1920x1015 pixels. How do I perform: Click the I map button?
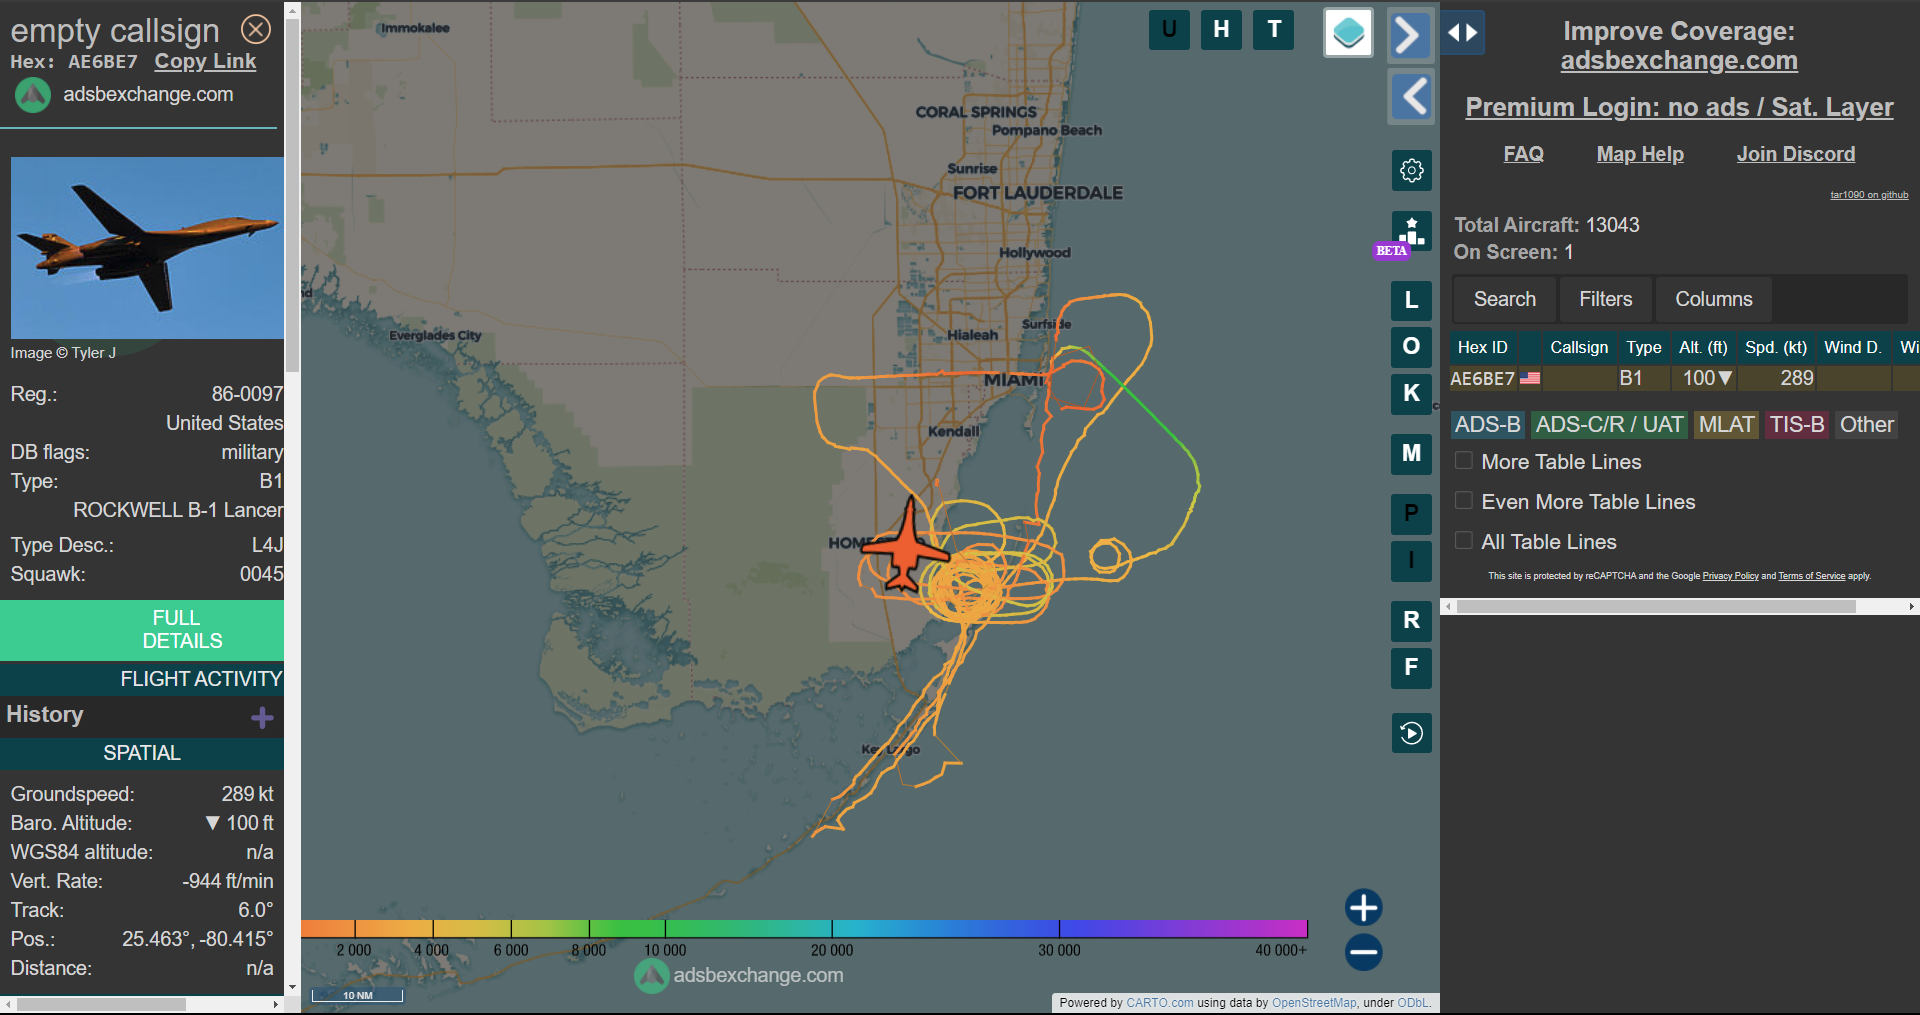[x=1411, y=561]
